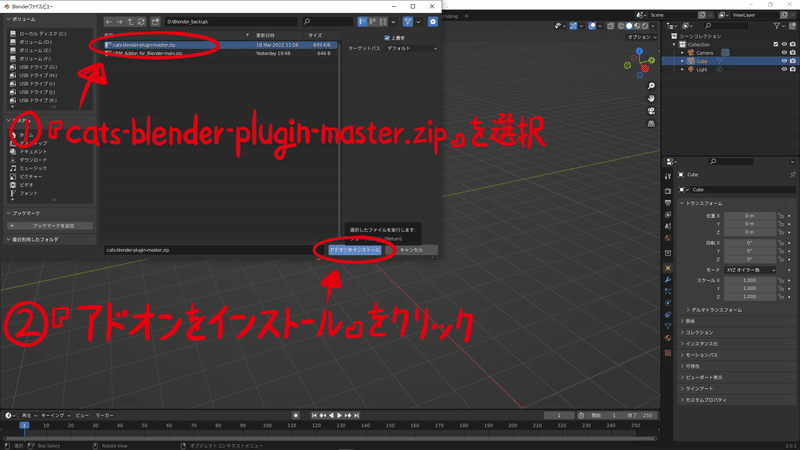Toggle X-ray in viewport header

click(x=610, y=26)
